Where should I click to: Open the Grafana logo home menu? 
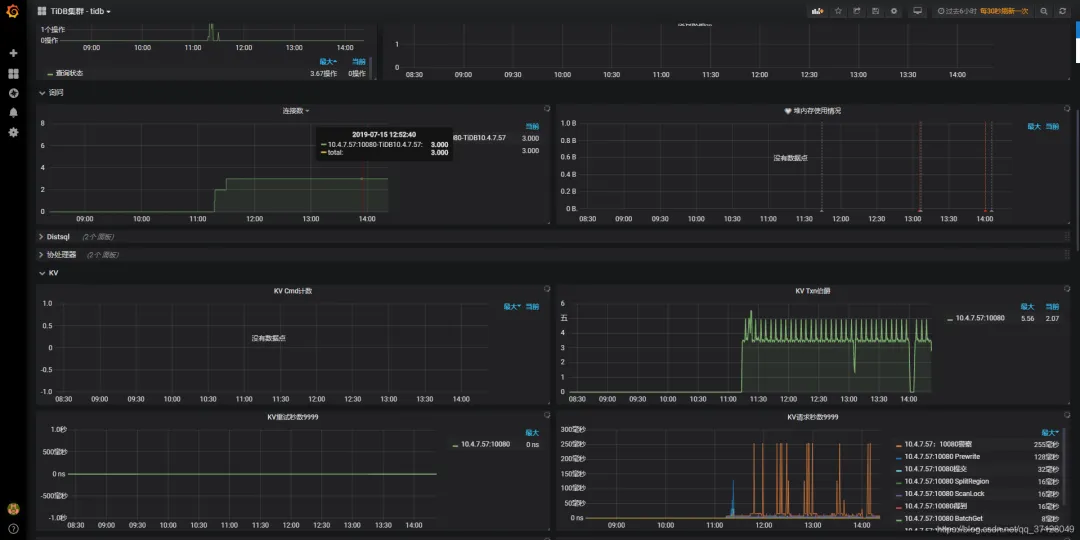click(13, 11)
